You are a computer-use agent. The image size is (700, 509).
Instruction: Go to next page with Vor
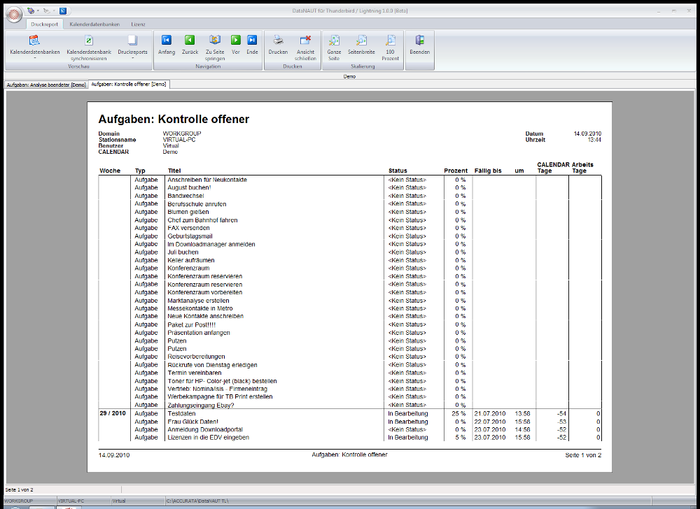coord(236,45)
